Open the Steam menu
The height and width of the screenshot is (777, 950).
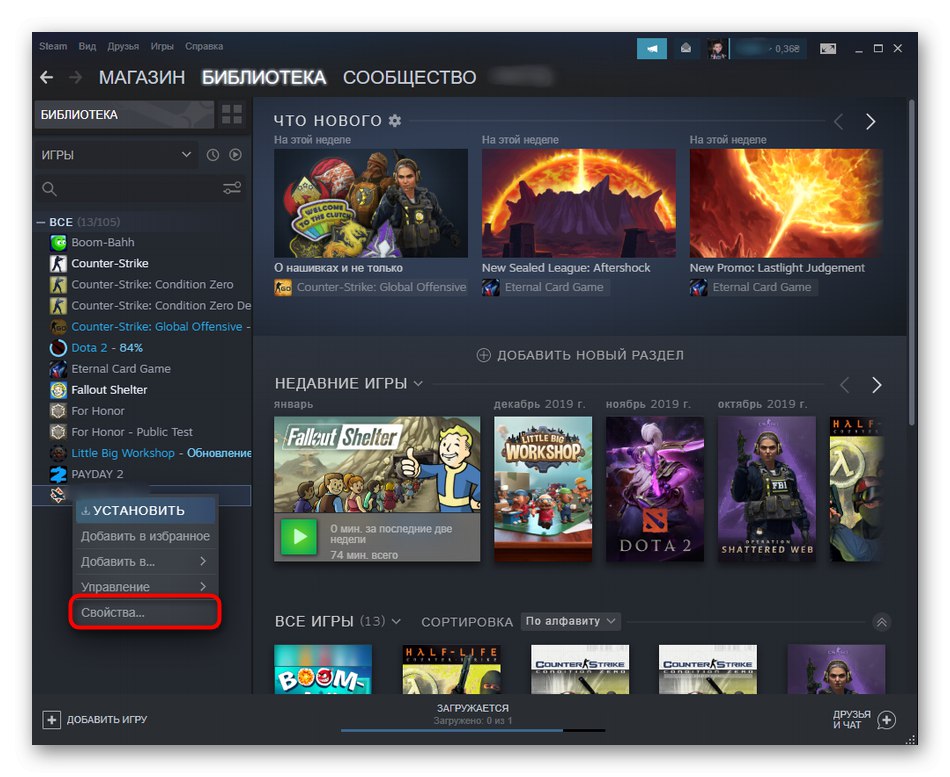point(53,46)
